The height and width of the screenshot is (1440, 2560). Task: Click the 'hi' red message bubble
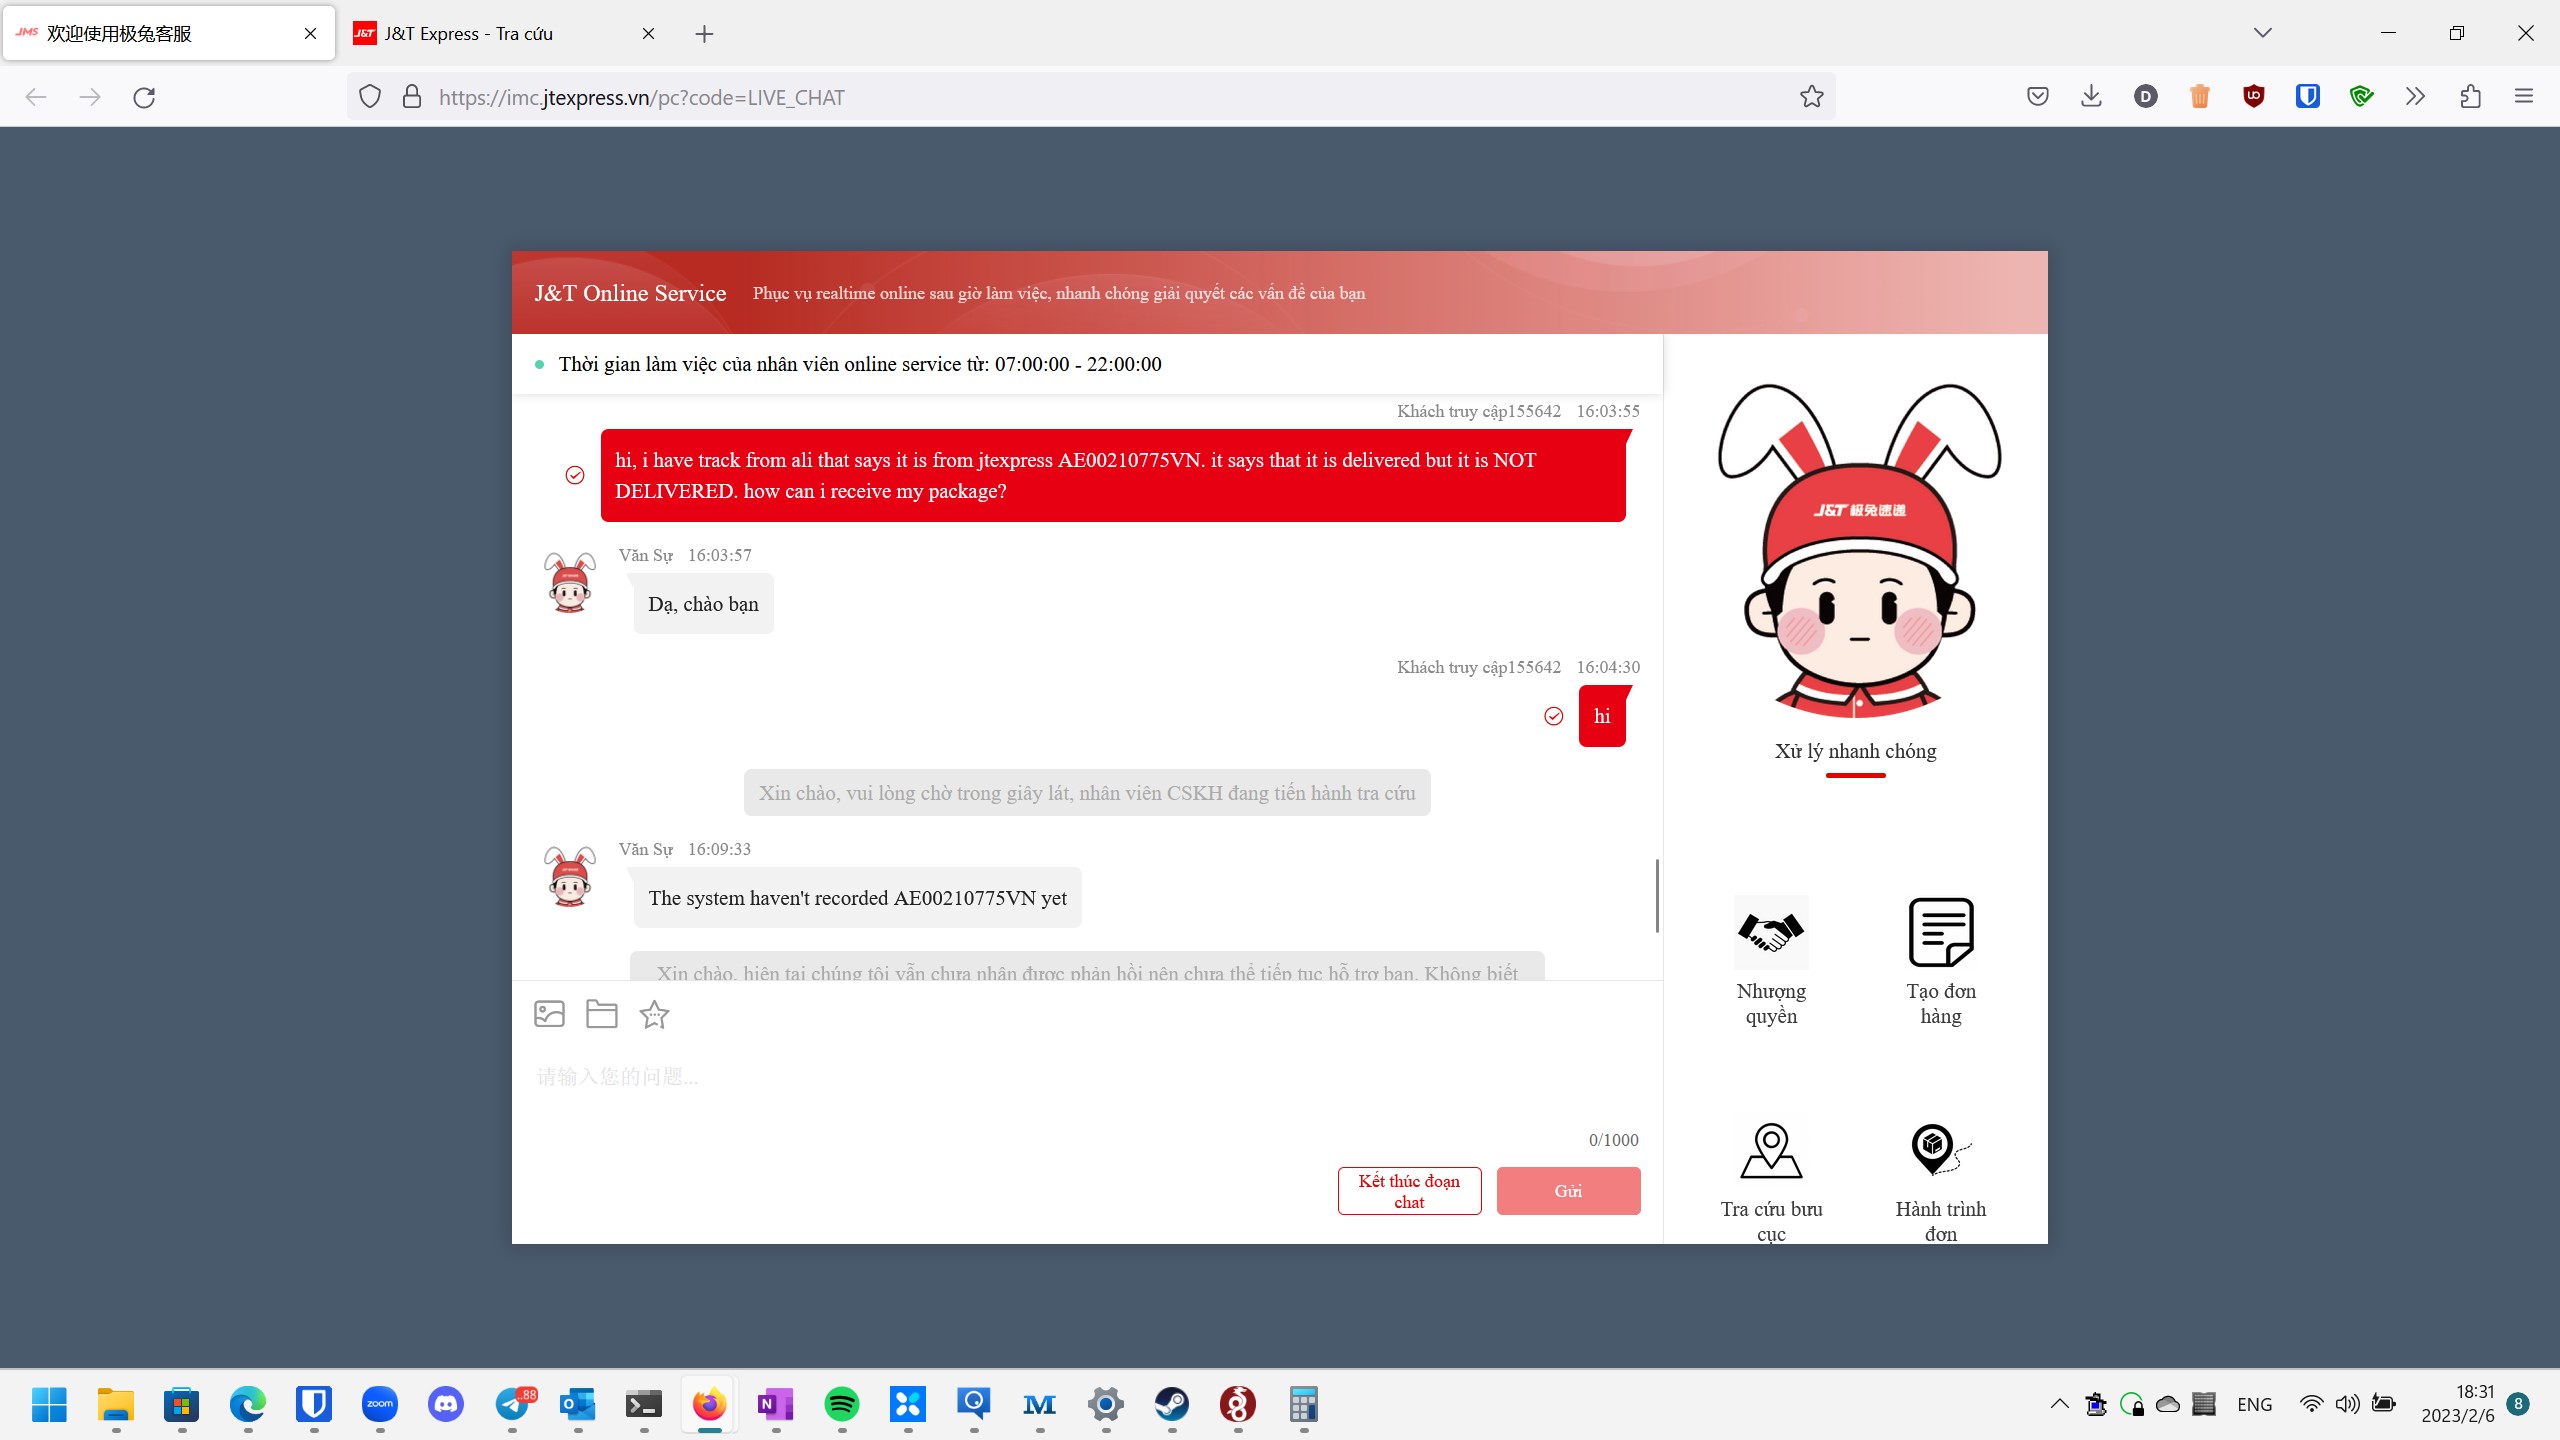[x=1602, y=716]
